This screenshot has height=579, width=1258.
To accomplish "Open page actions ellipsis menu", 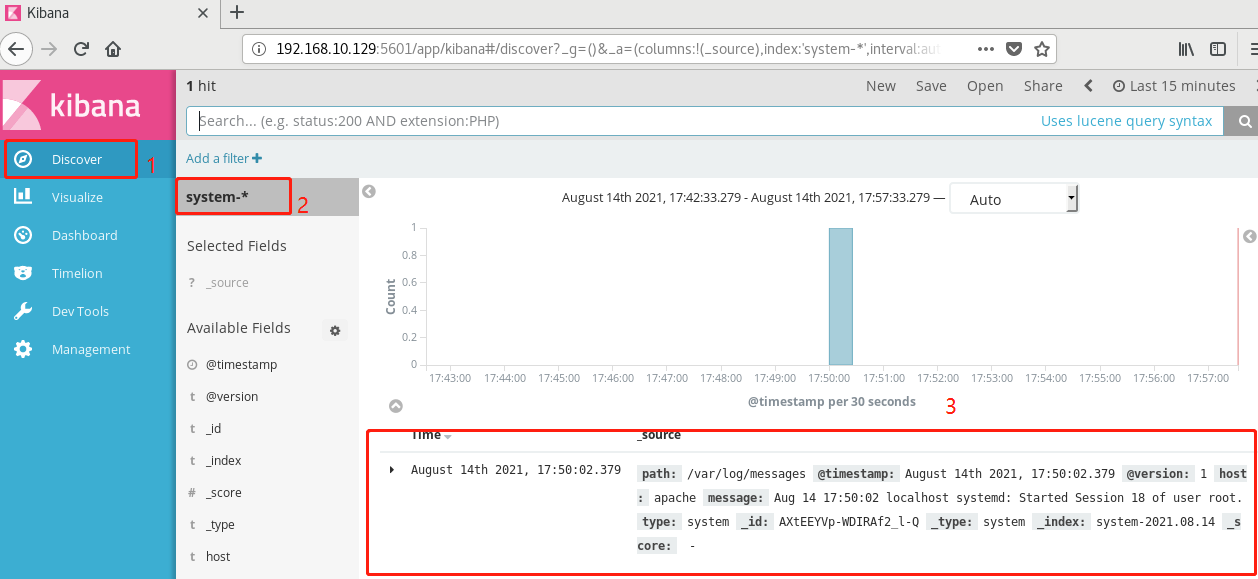I will click(986, 49).
